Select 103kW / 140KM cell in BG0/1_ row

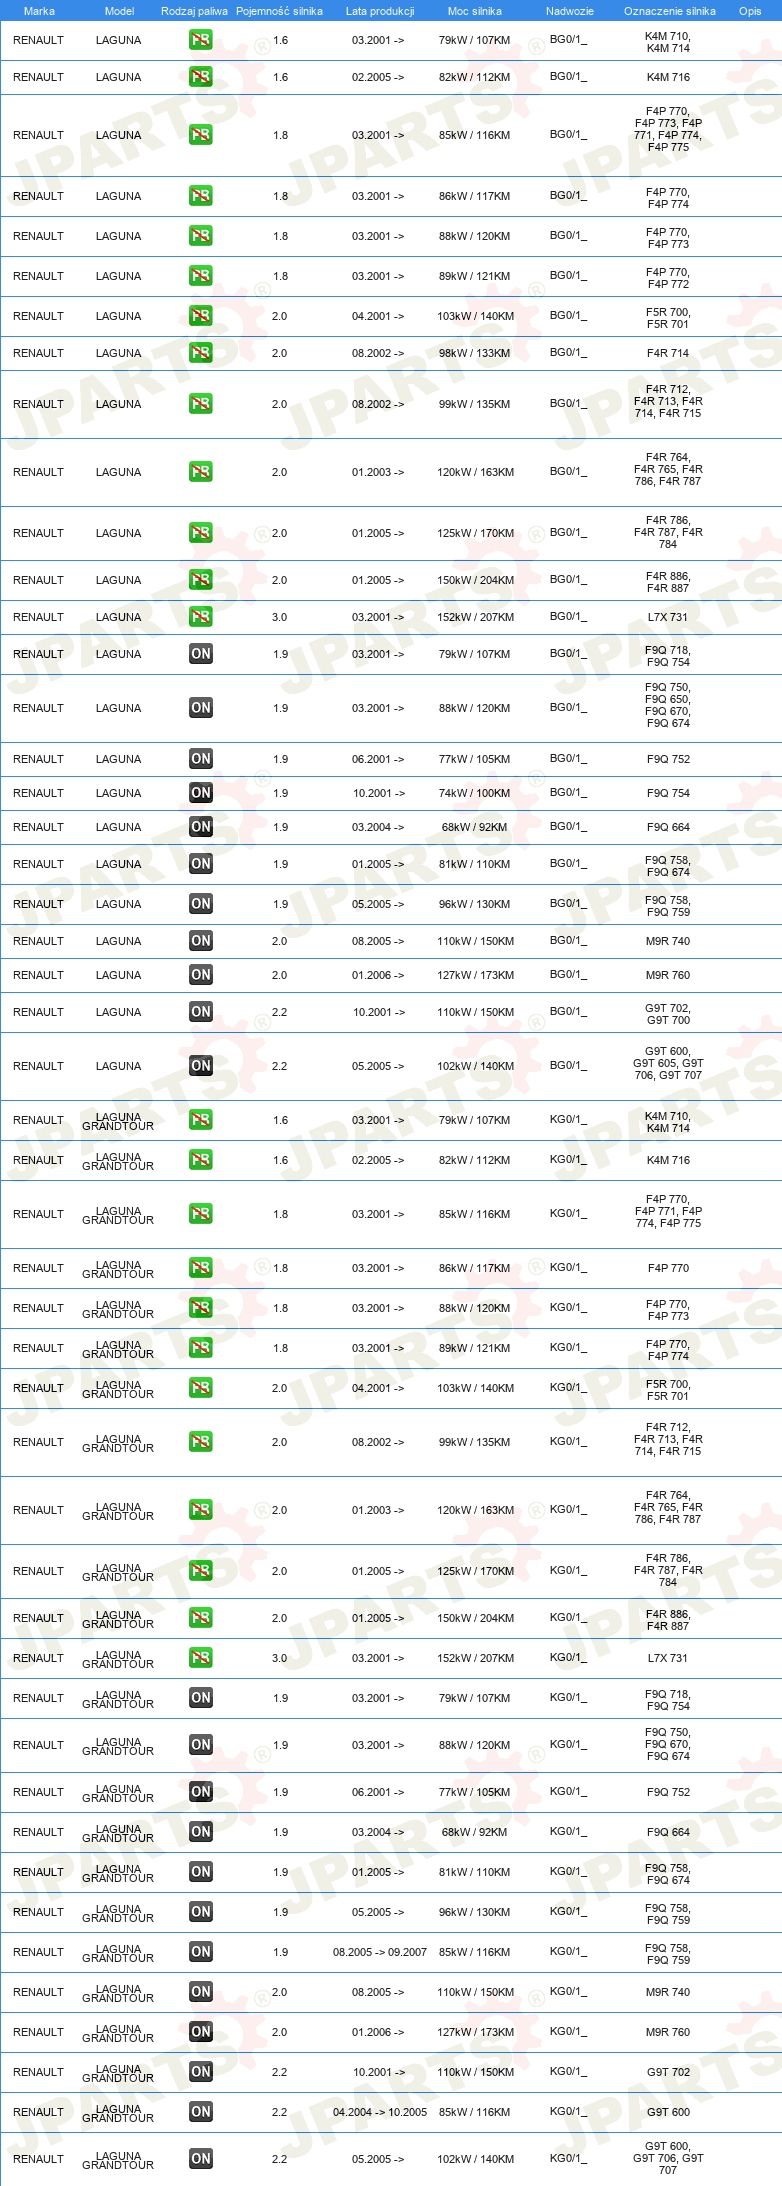point(475,316)
